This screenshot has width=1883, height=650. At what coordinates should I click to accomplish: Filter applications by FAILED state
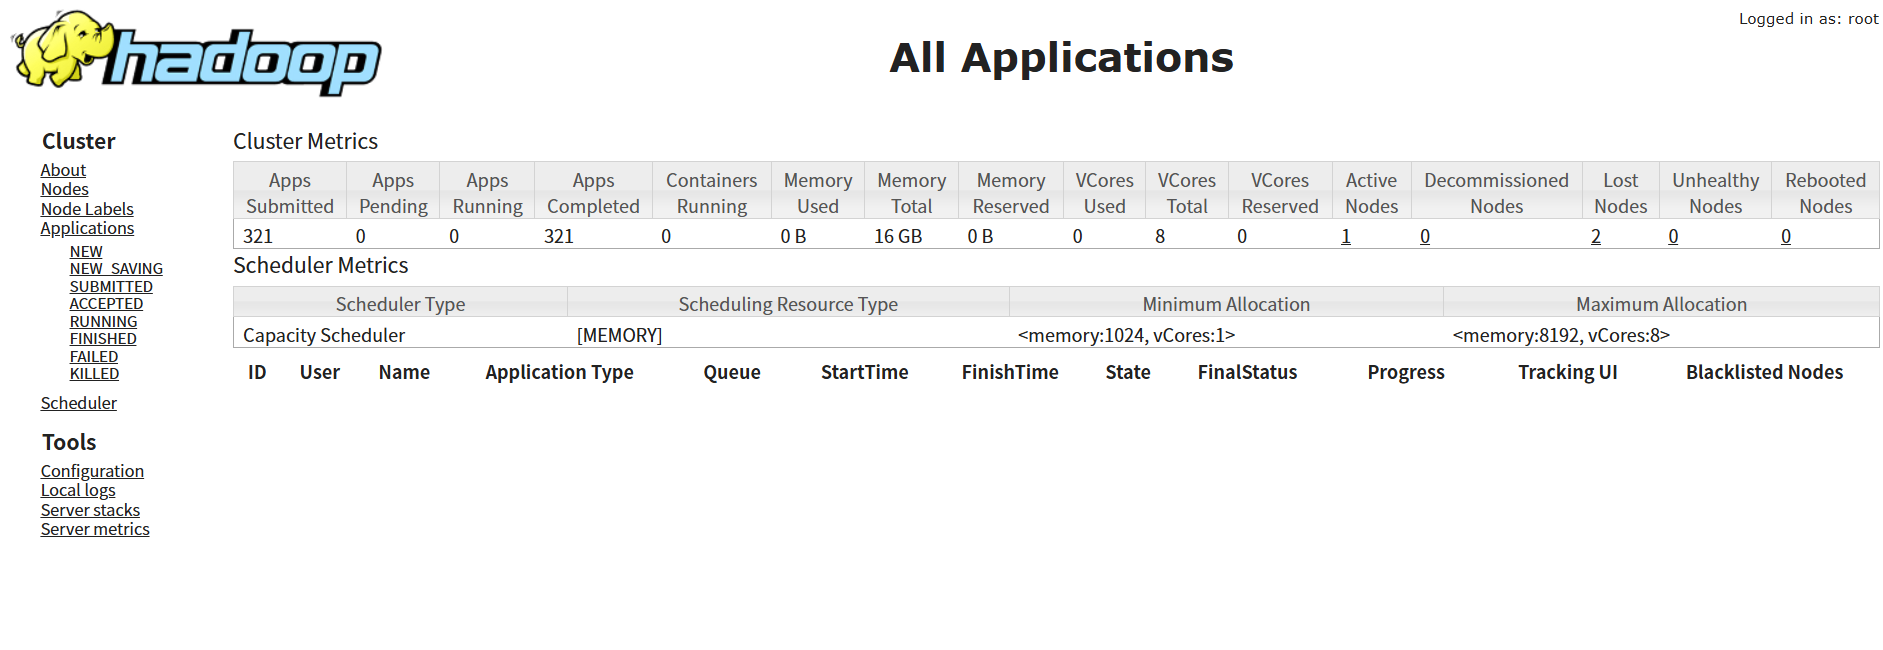point(94,357)
